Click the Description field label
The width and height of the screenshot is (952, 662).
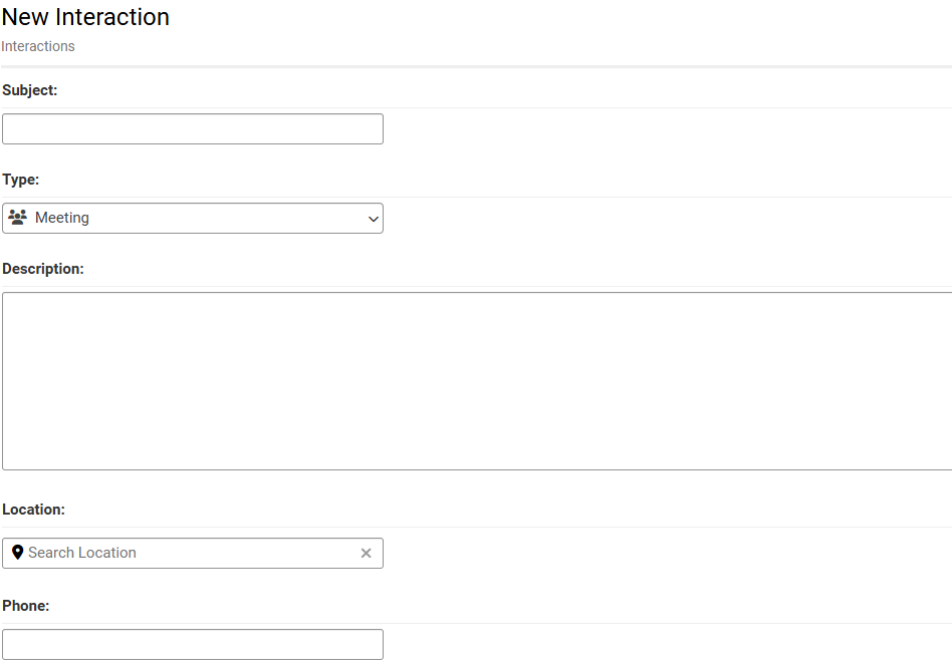click(x=43, y=268)
